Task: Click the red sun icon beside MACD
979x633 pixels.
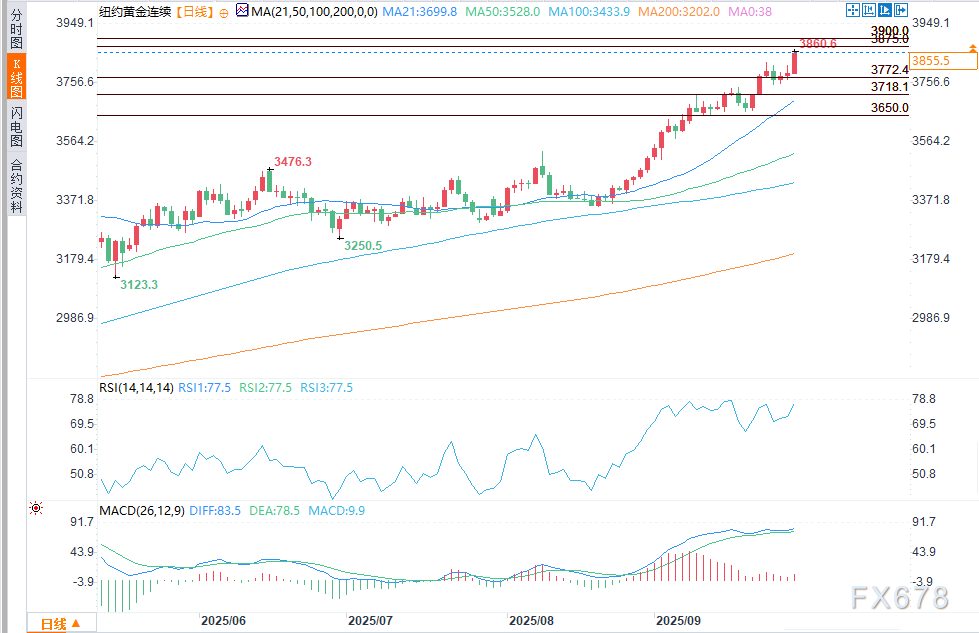Action: (36, 508)
